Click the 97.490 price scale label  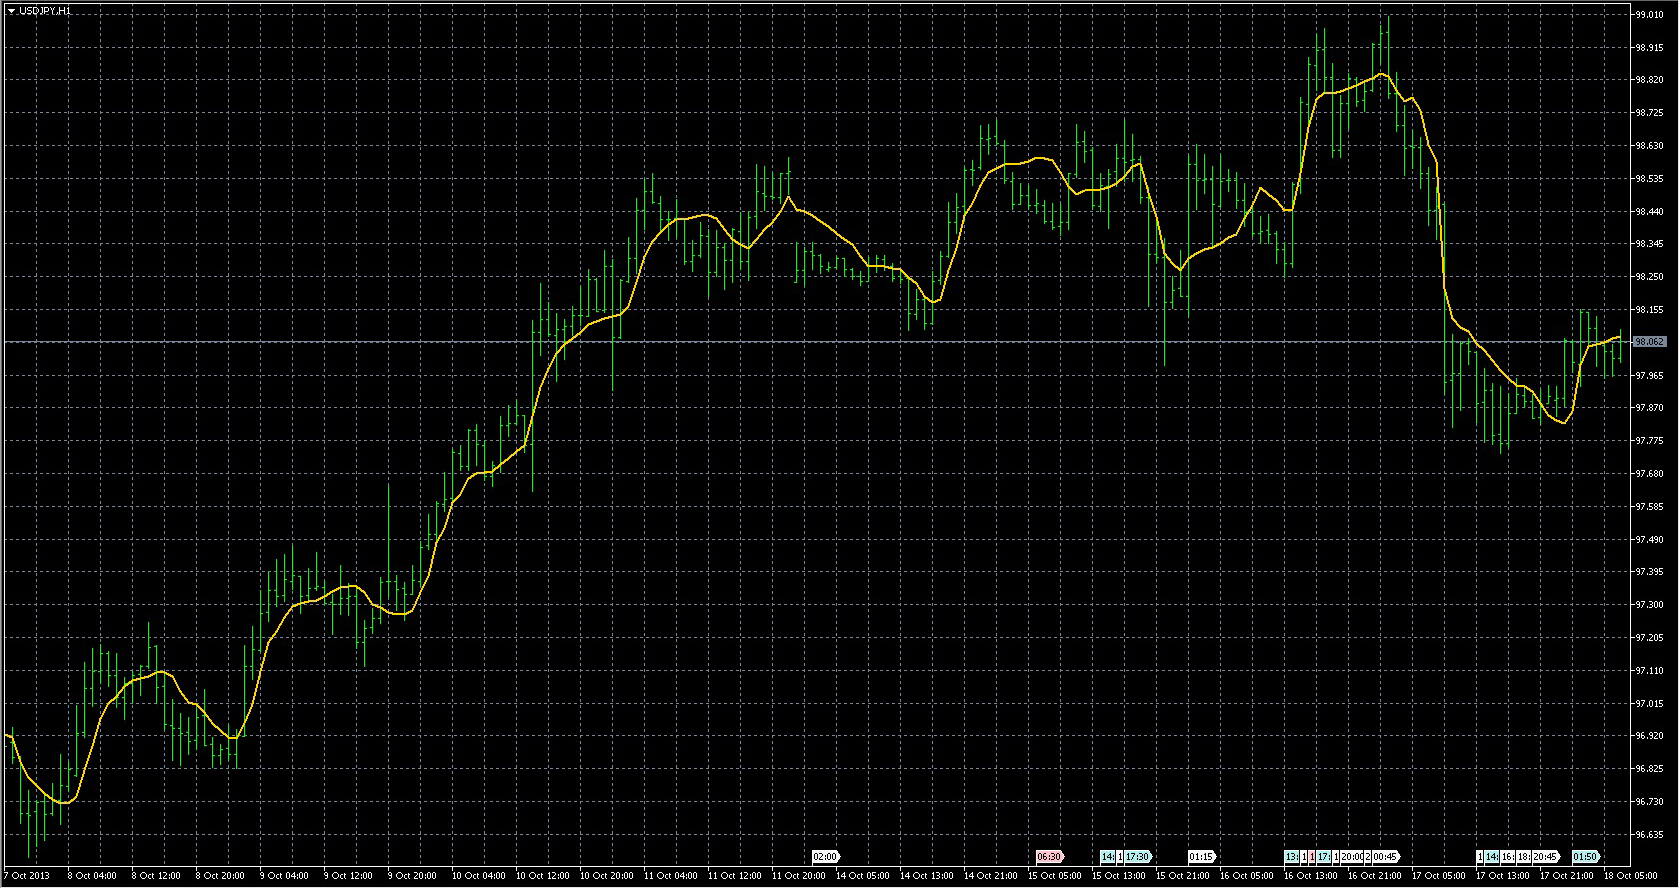[1649, 540]
